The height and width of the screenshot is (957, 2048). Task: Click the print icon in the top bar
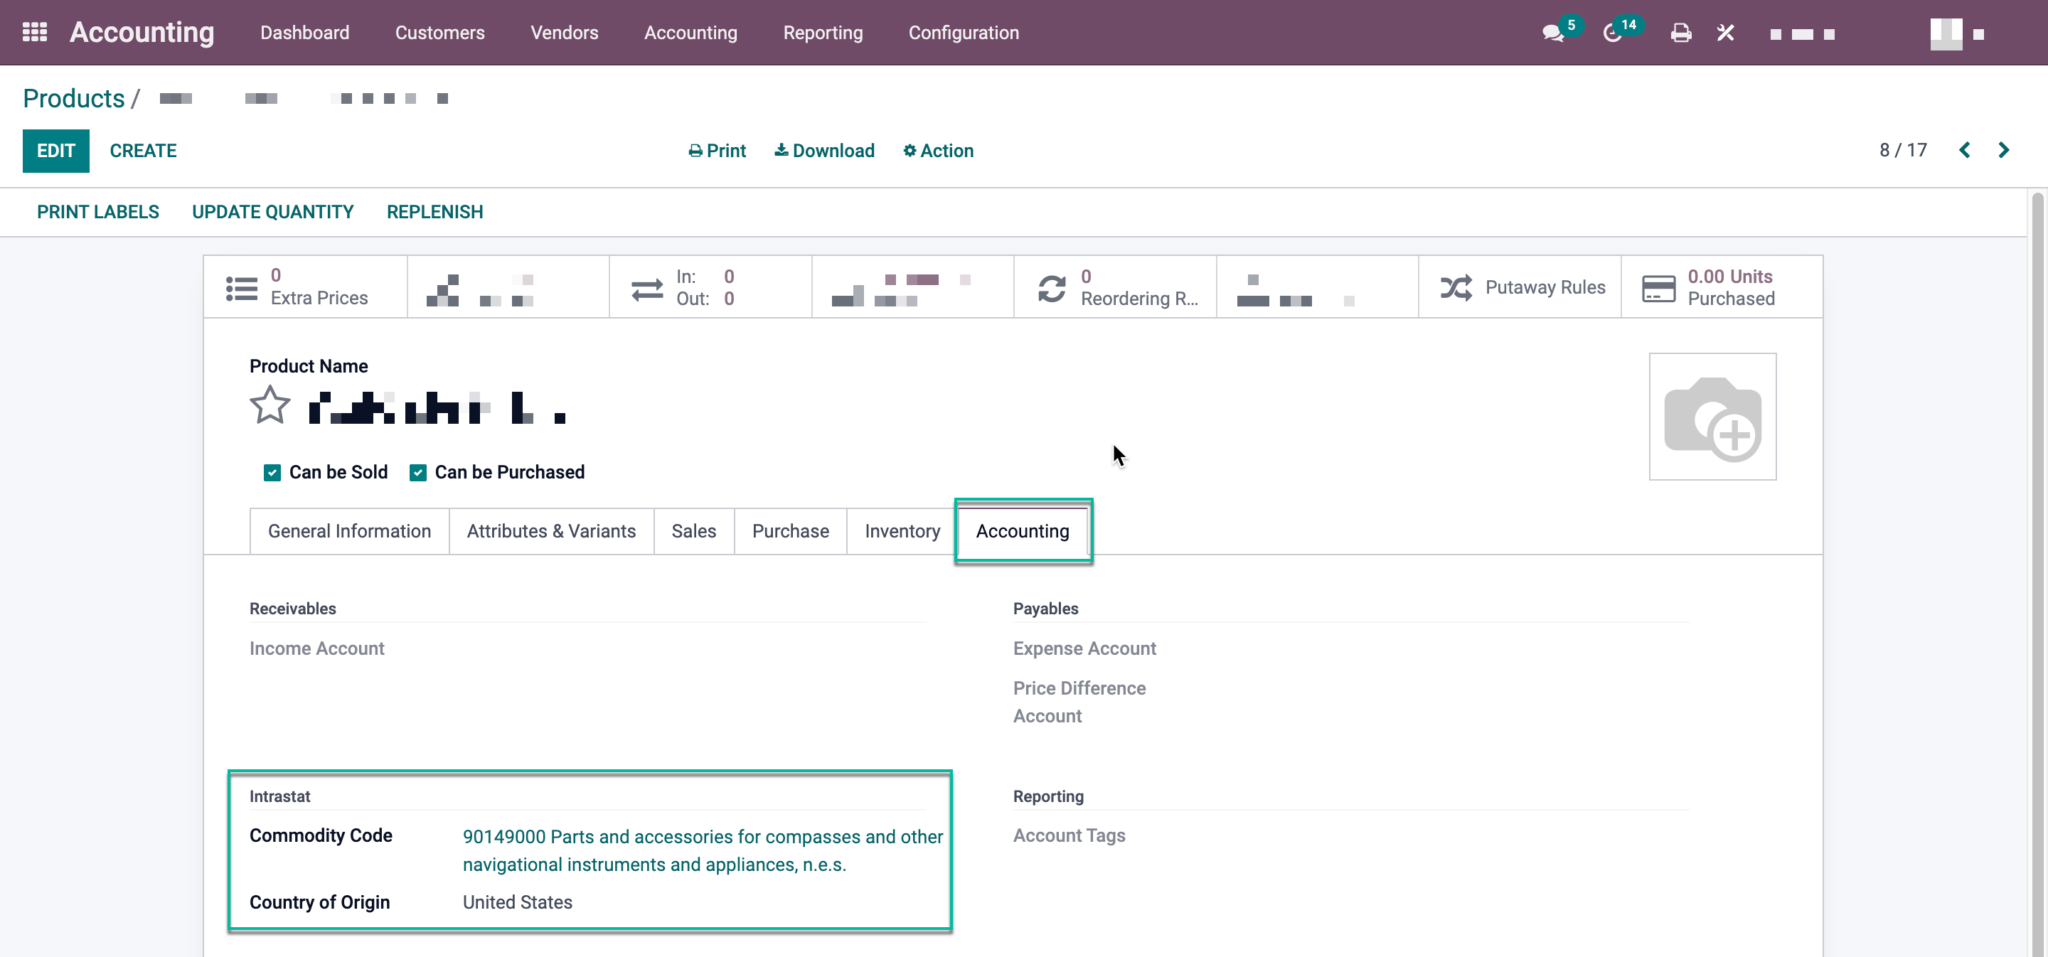[1680, 32]
